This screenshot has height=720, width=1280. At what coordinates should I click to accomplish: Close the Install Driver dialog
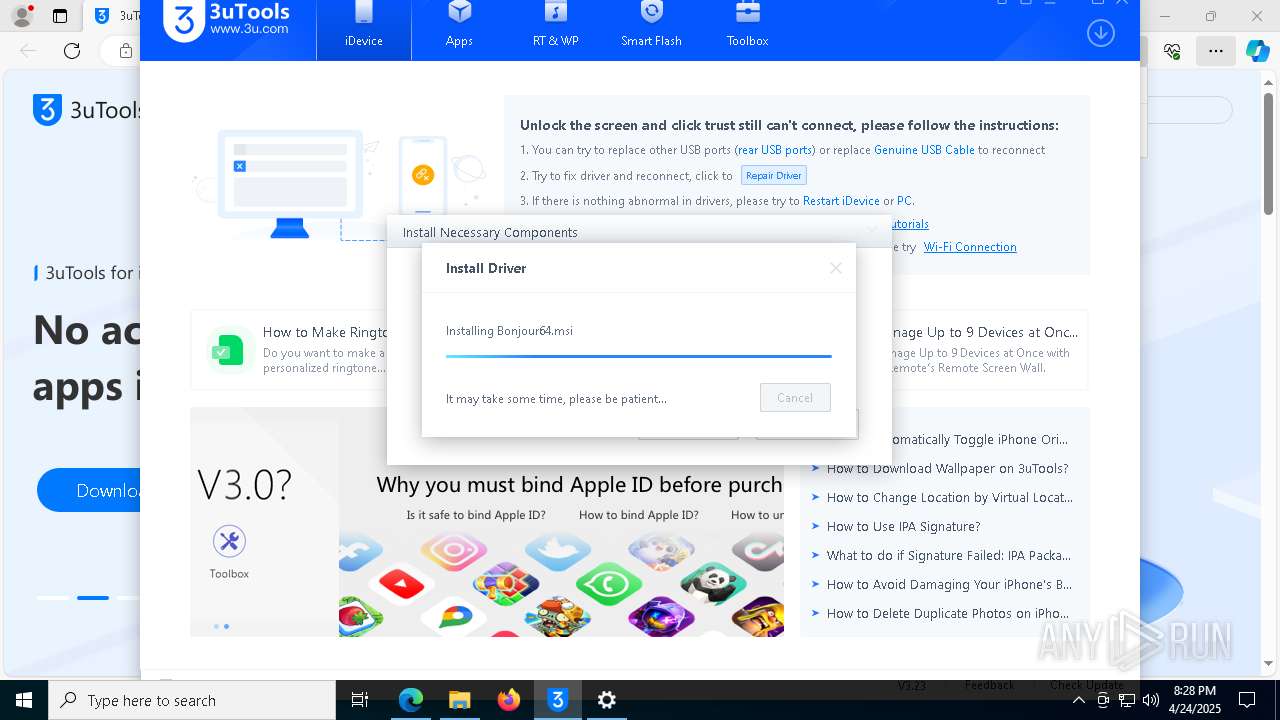tap(836, 268)
